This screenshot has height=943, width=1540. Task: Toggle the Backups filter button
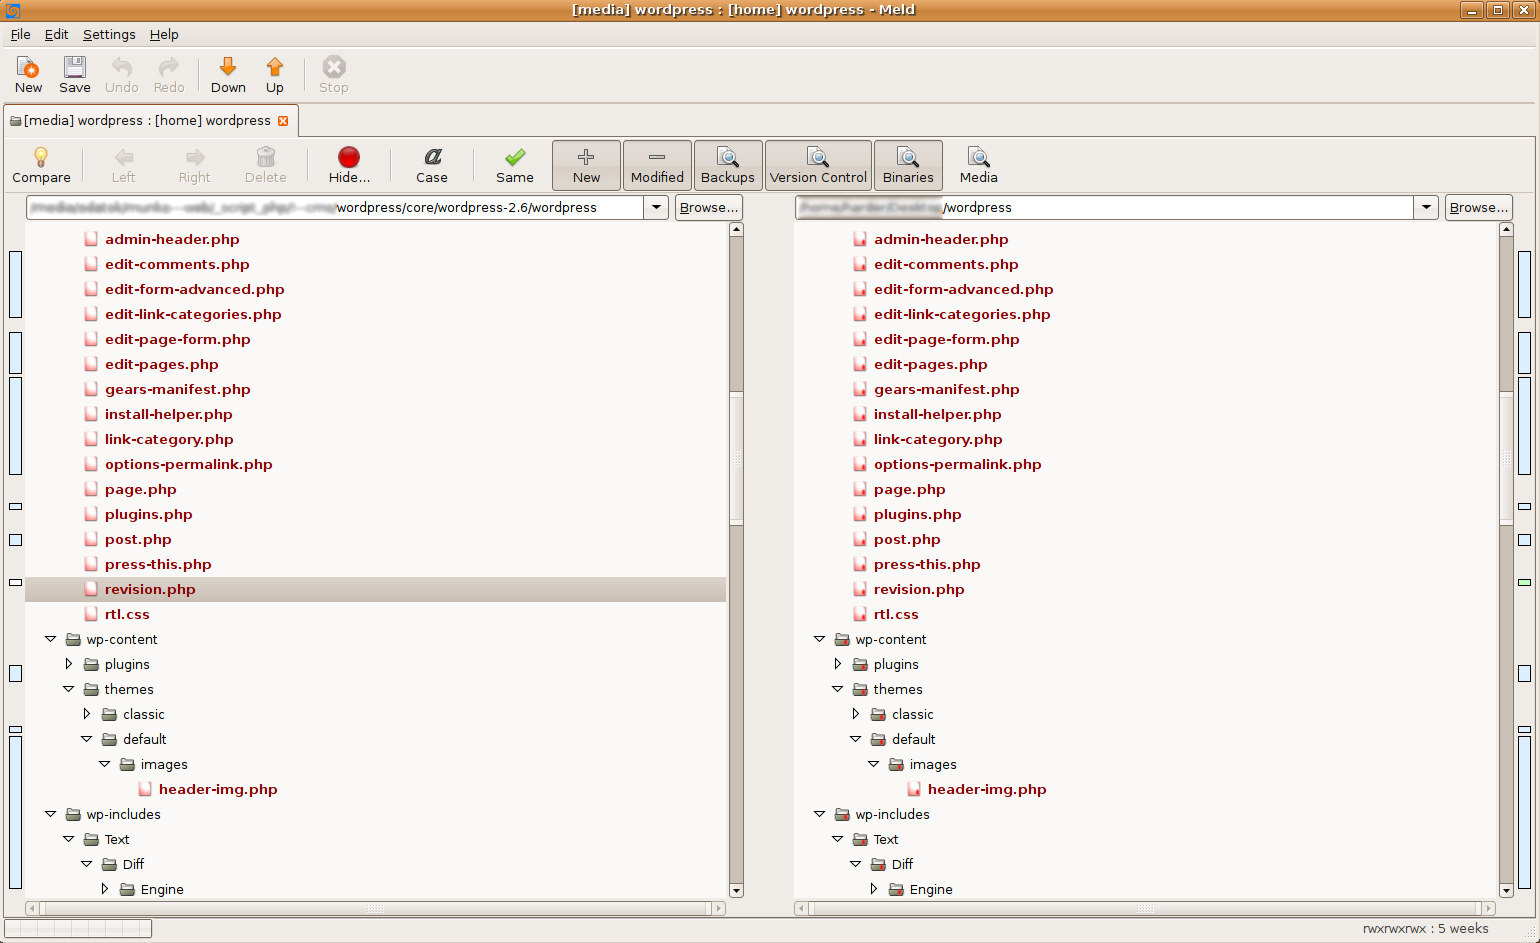tap(728, 165)
